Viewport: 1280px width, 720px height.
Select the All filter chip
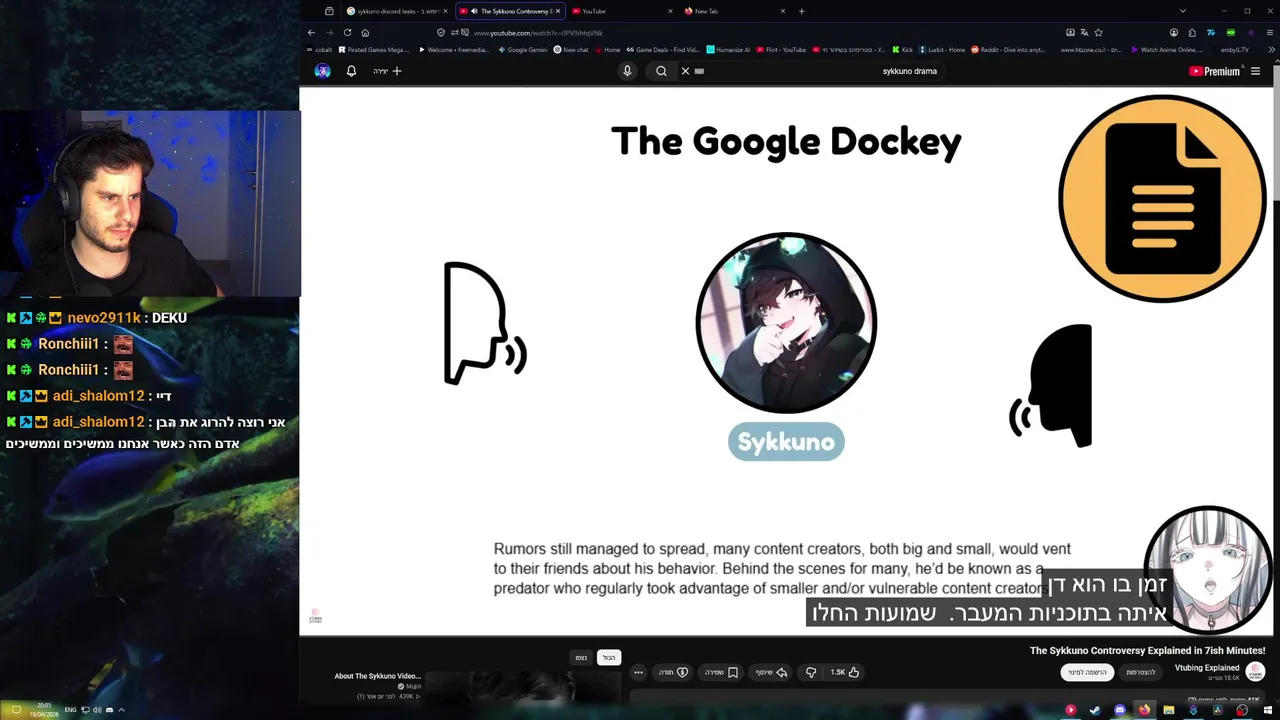[x=609, y=657]
